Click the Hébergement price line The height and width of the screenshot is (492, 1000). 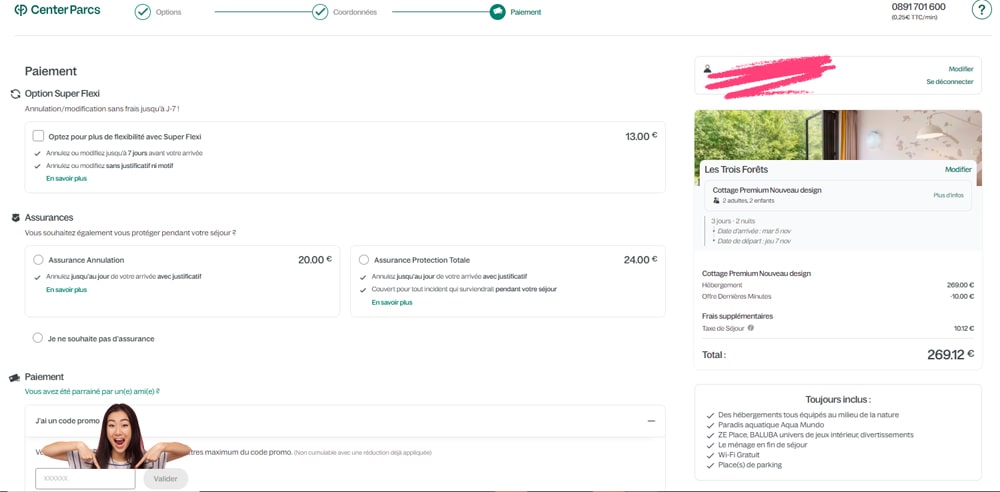click(x=838, y=285)
